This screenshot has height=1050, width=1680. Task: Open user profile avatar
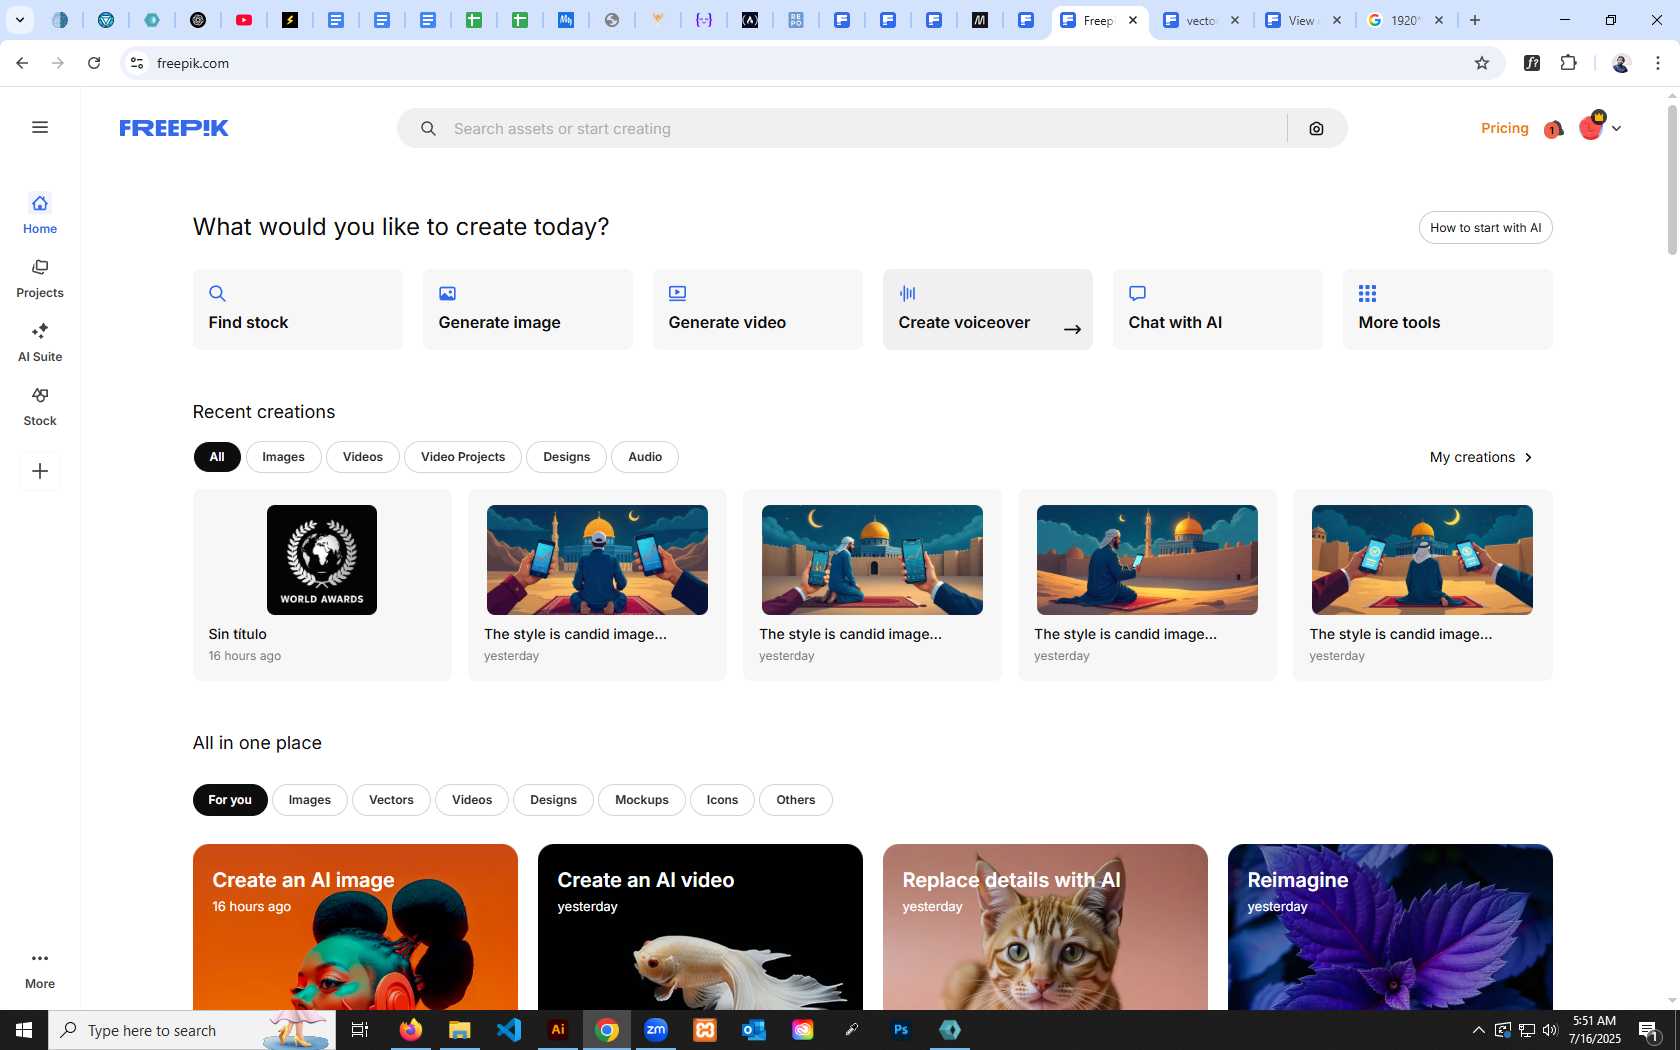1591,127
